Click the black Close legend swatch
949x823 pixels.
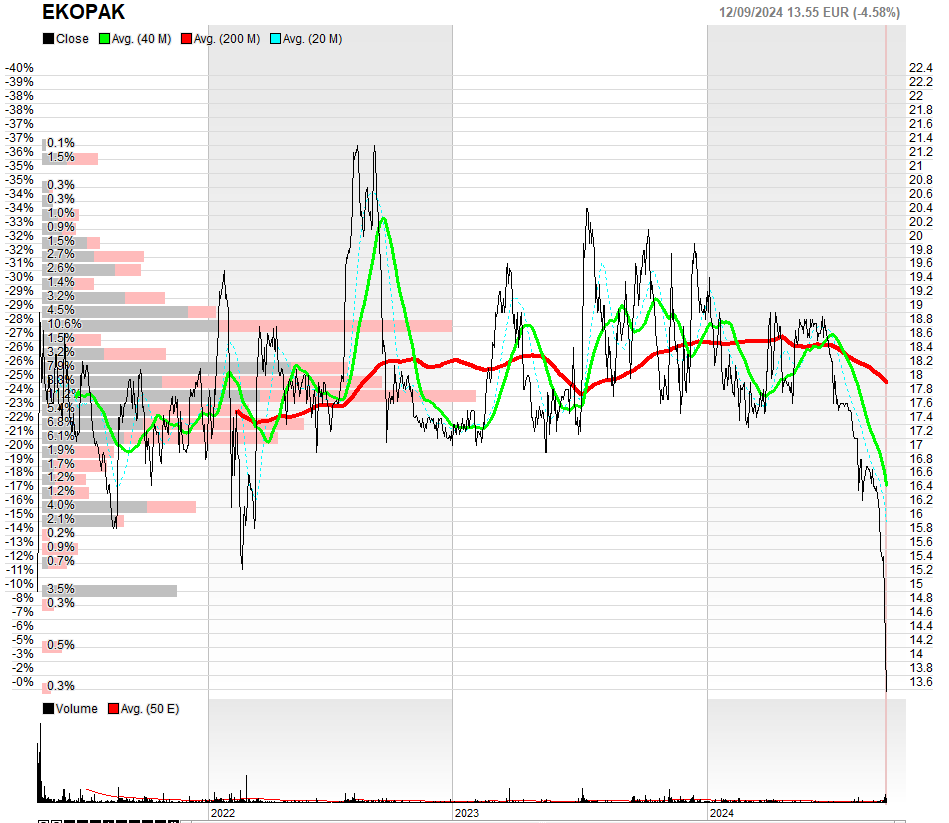[x=48, y=39]
